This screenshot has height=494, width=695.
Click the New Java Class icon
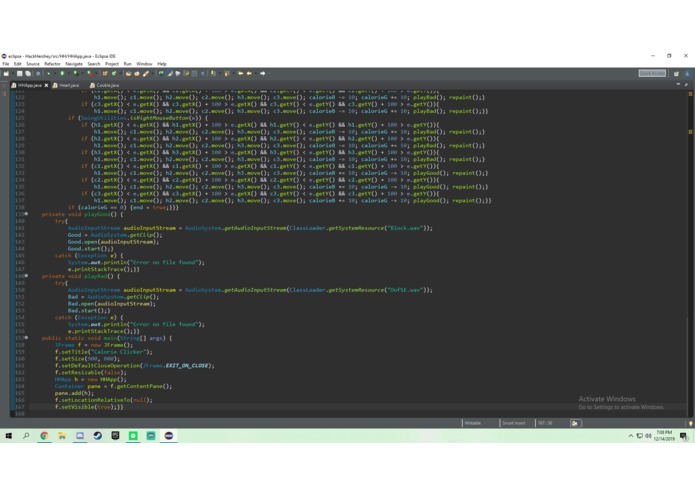pyautogui.click(x=114, y=73)
